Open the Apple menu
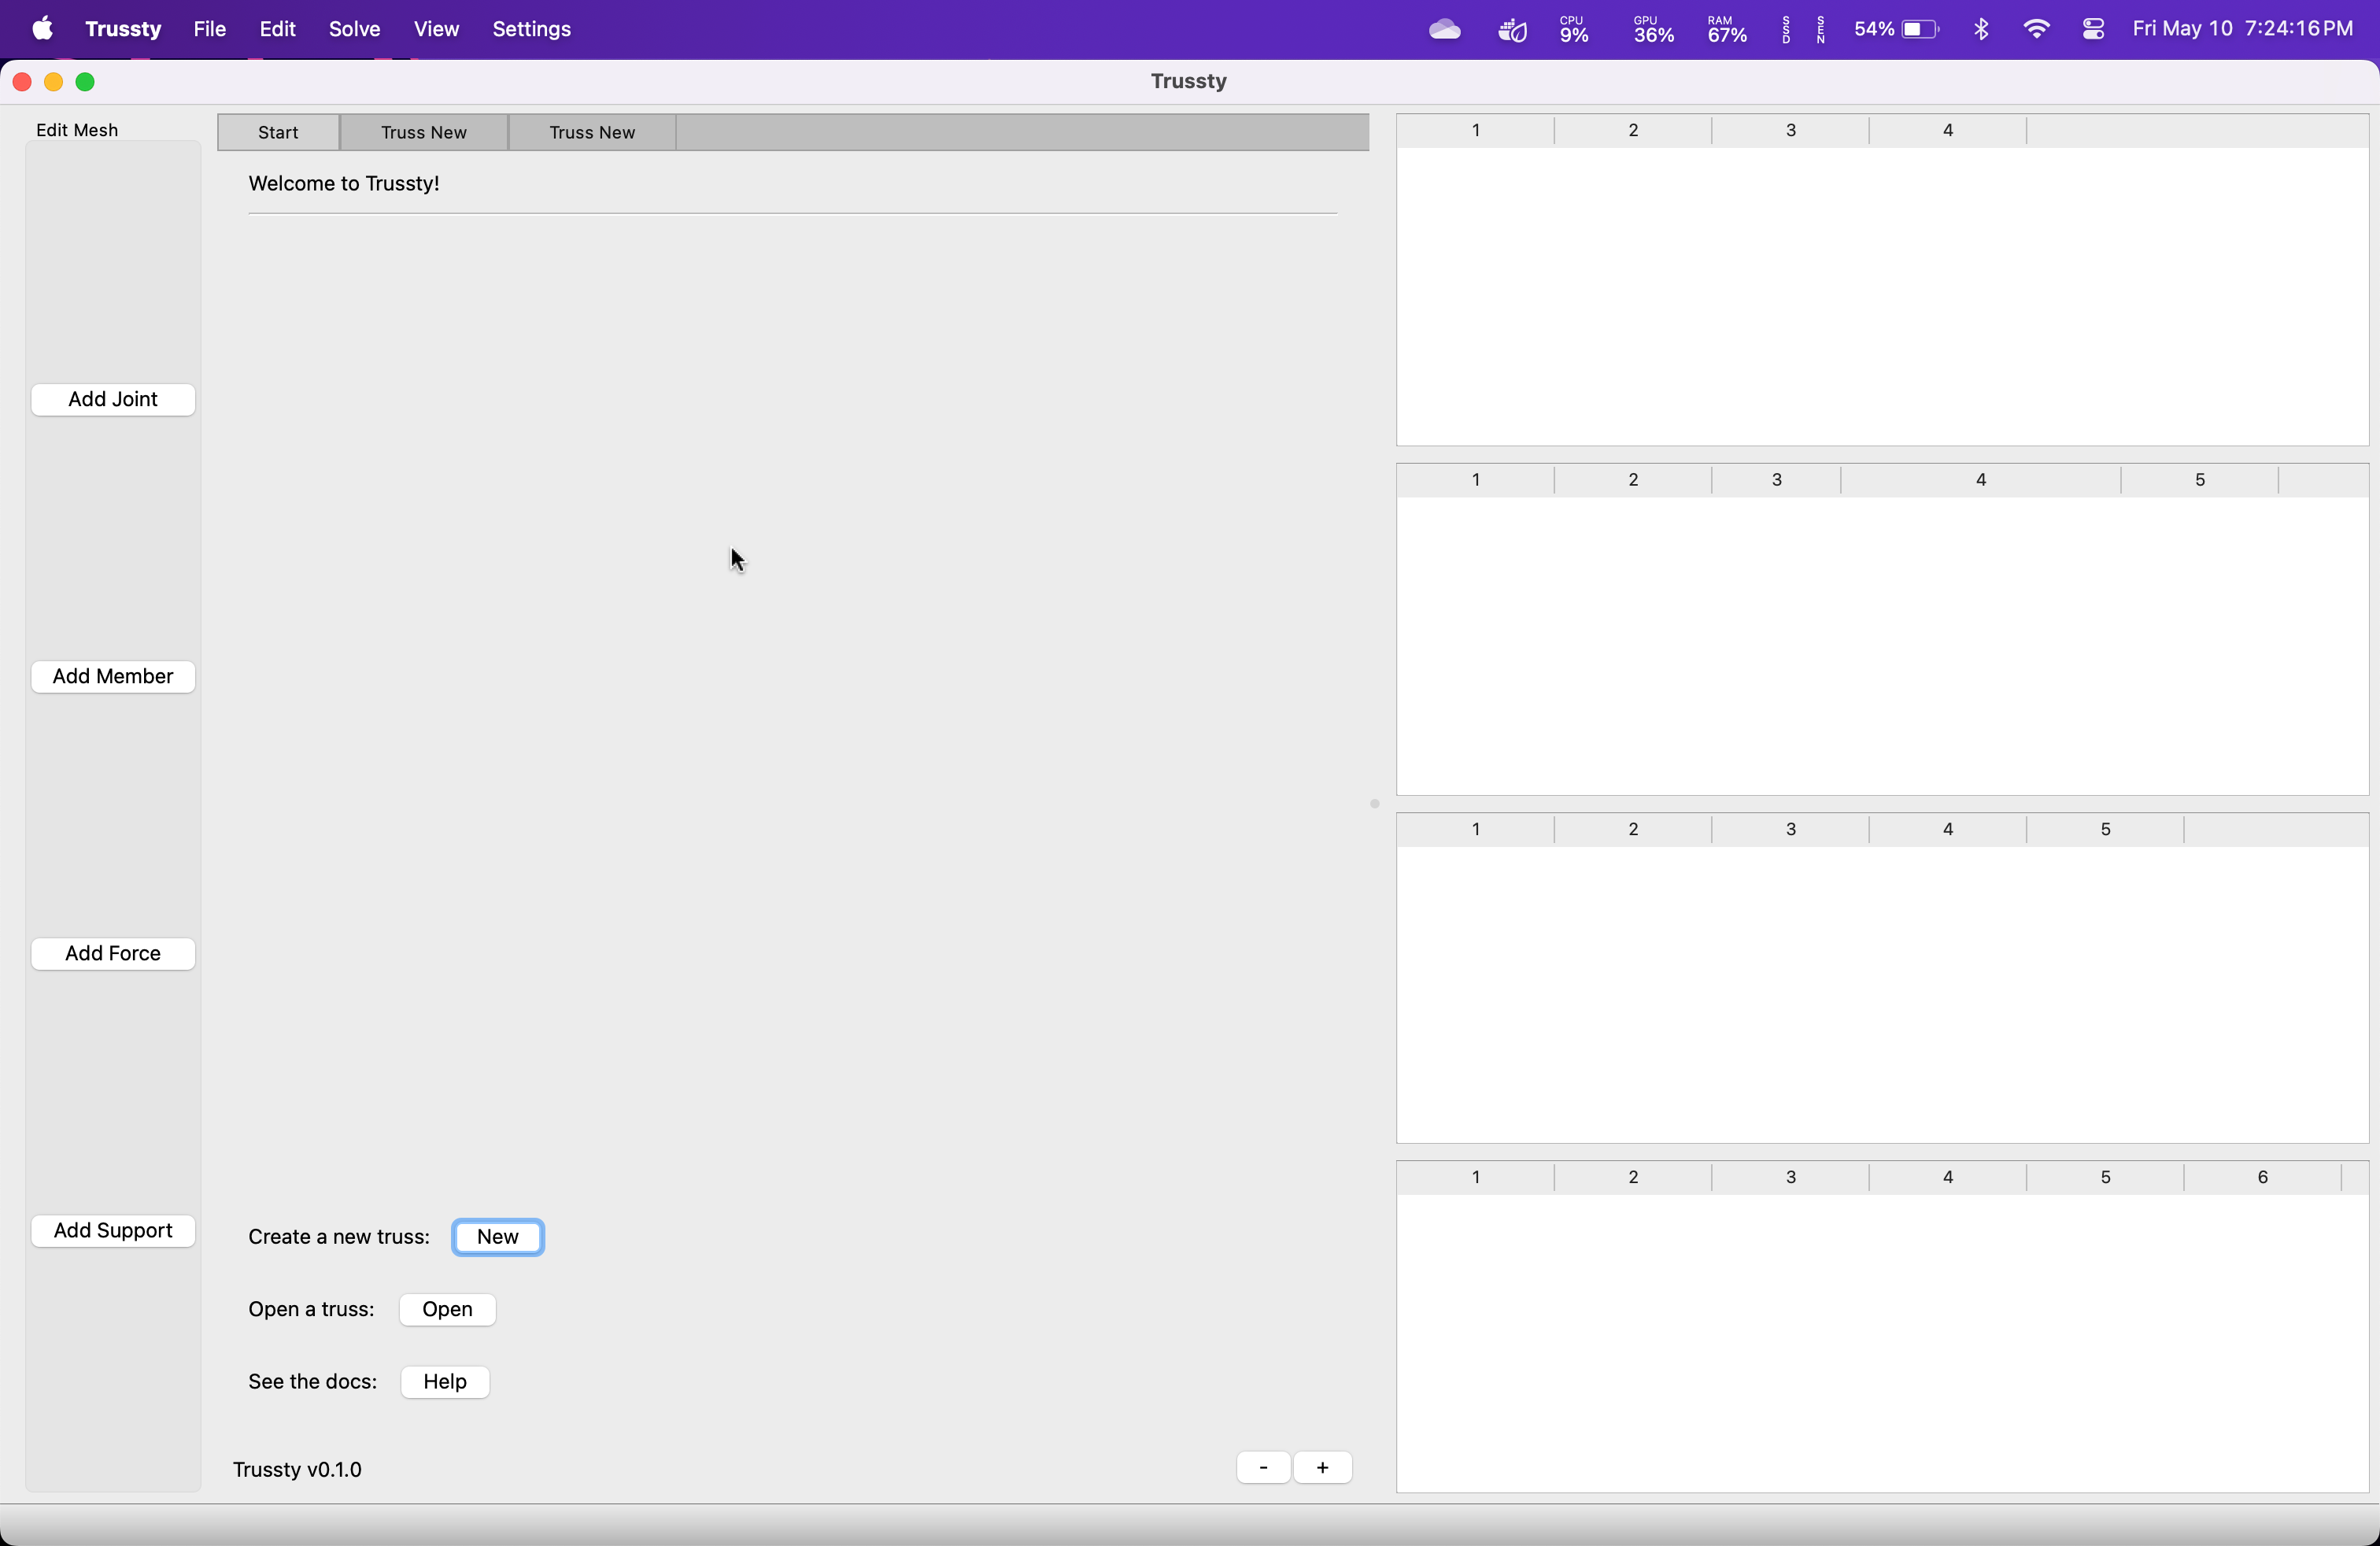2380x1546 pixels. tap(42, 29)
